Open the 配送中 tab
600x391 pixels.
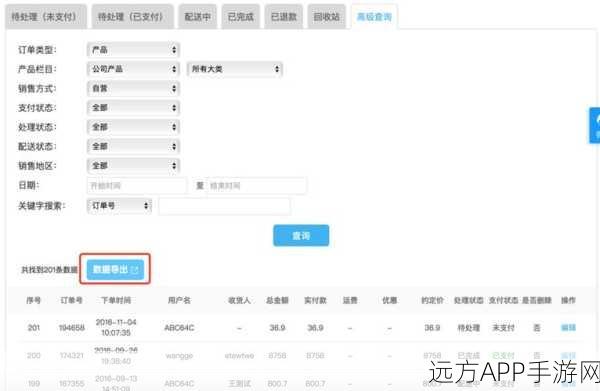coord(197,17)
